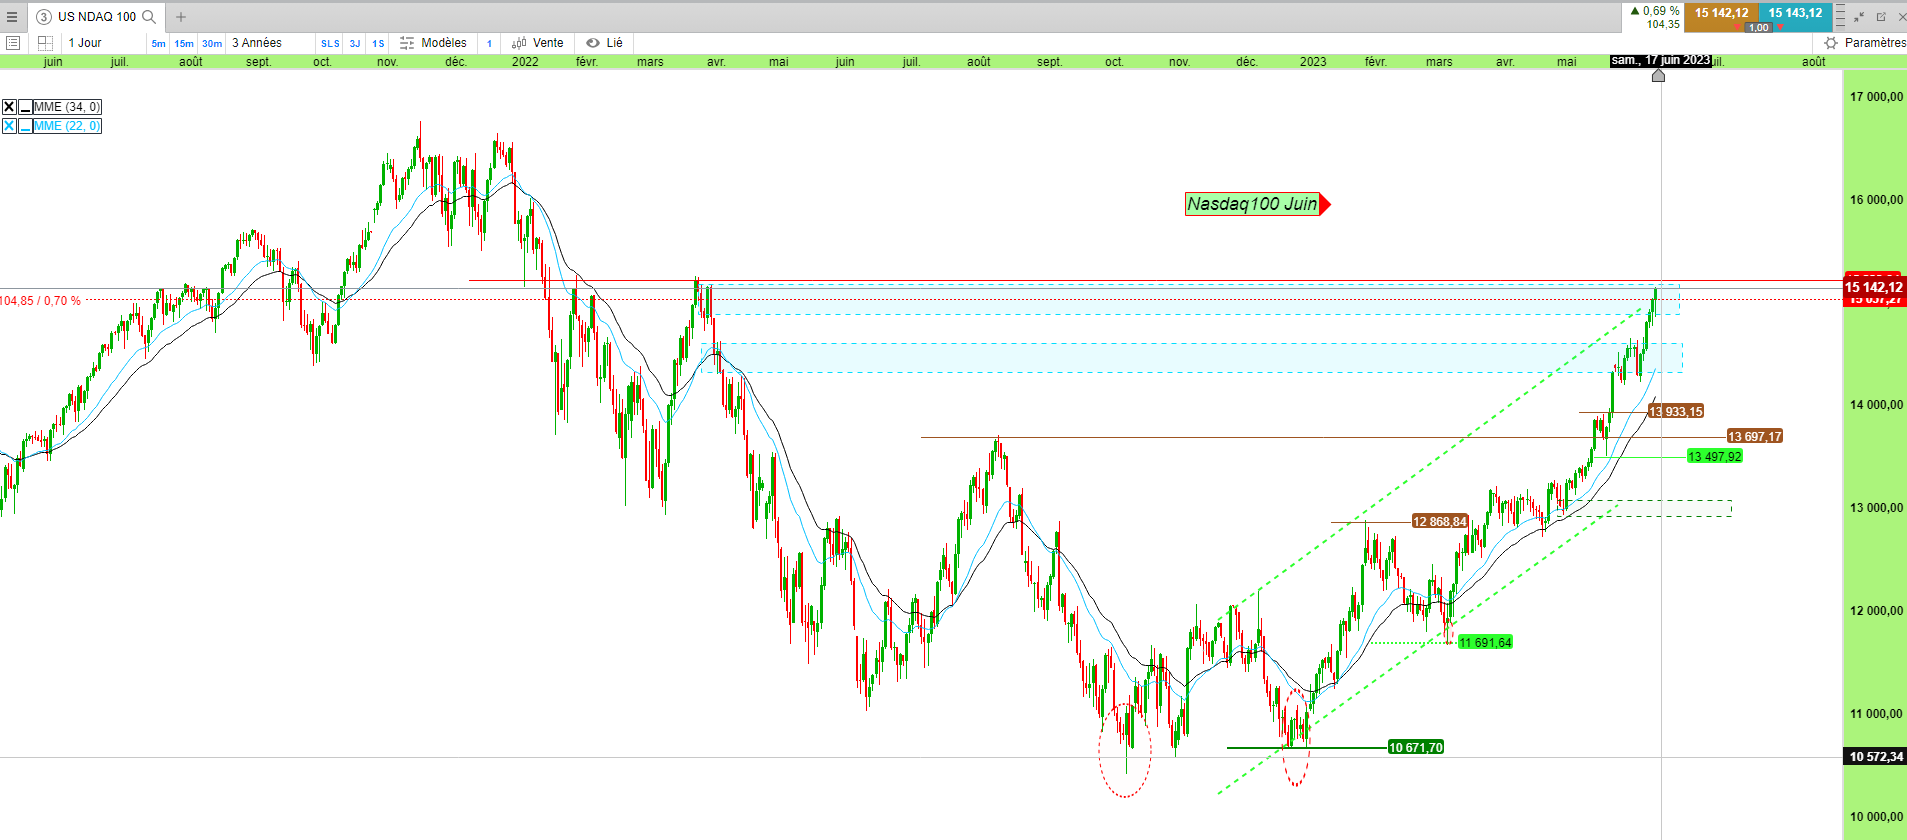Select the Nasdaq100 Juin chart label
This screenshot has width=1907, height=840.
(x=1252, y=204)
